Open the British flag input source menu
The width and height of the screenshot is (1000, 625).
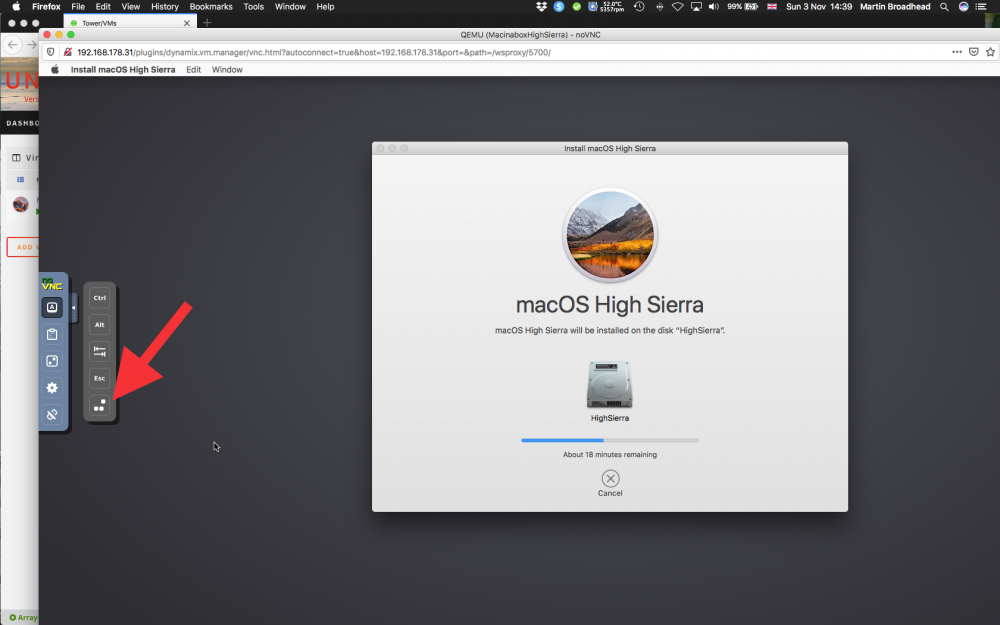772,6
